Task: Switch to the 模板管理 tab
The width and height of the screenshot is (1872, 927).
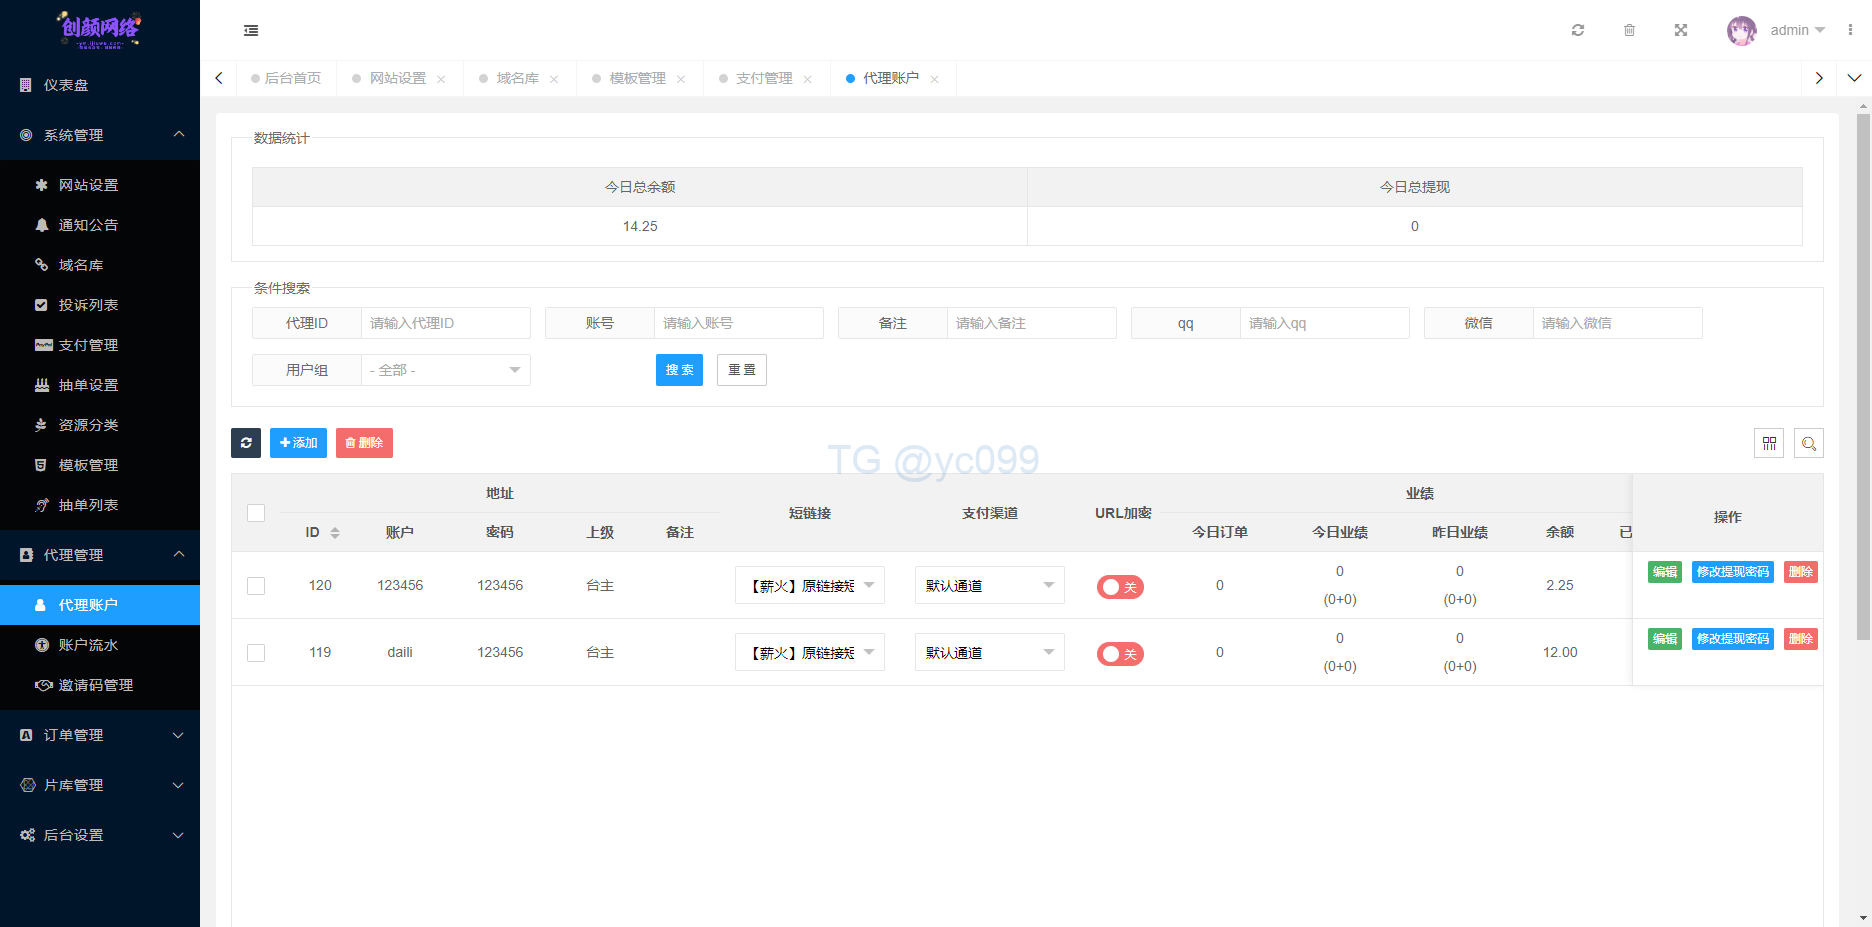Action: click(x=637, y=78)
